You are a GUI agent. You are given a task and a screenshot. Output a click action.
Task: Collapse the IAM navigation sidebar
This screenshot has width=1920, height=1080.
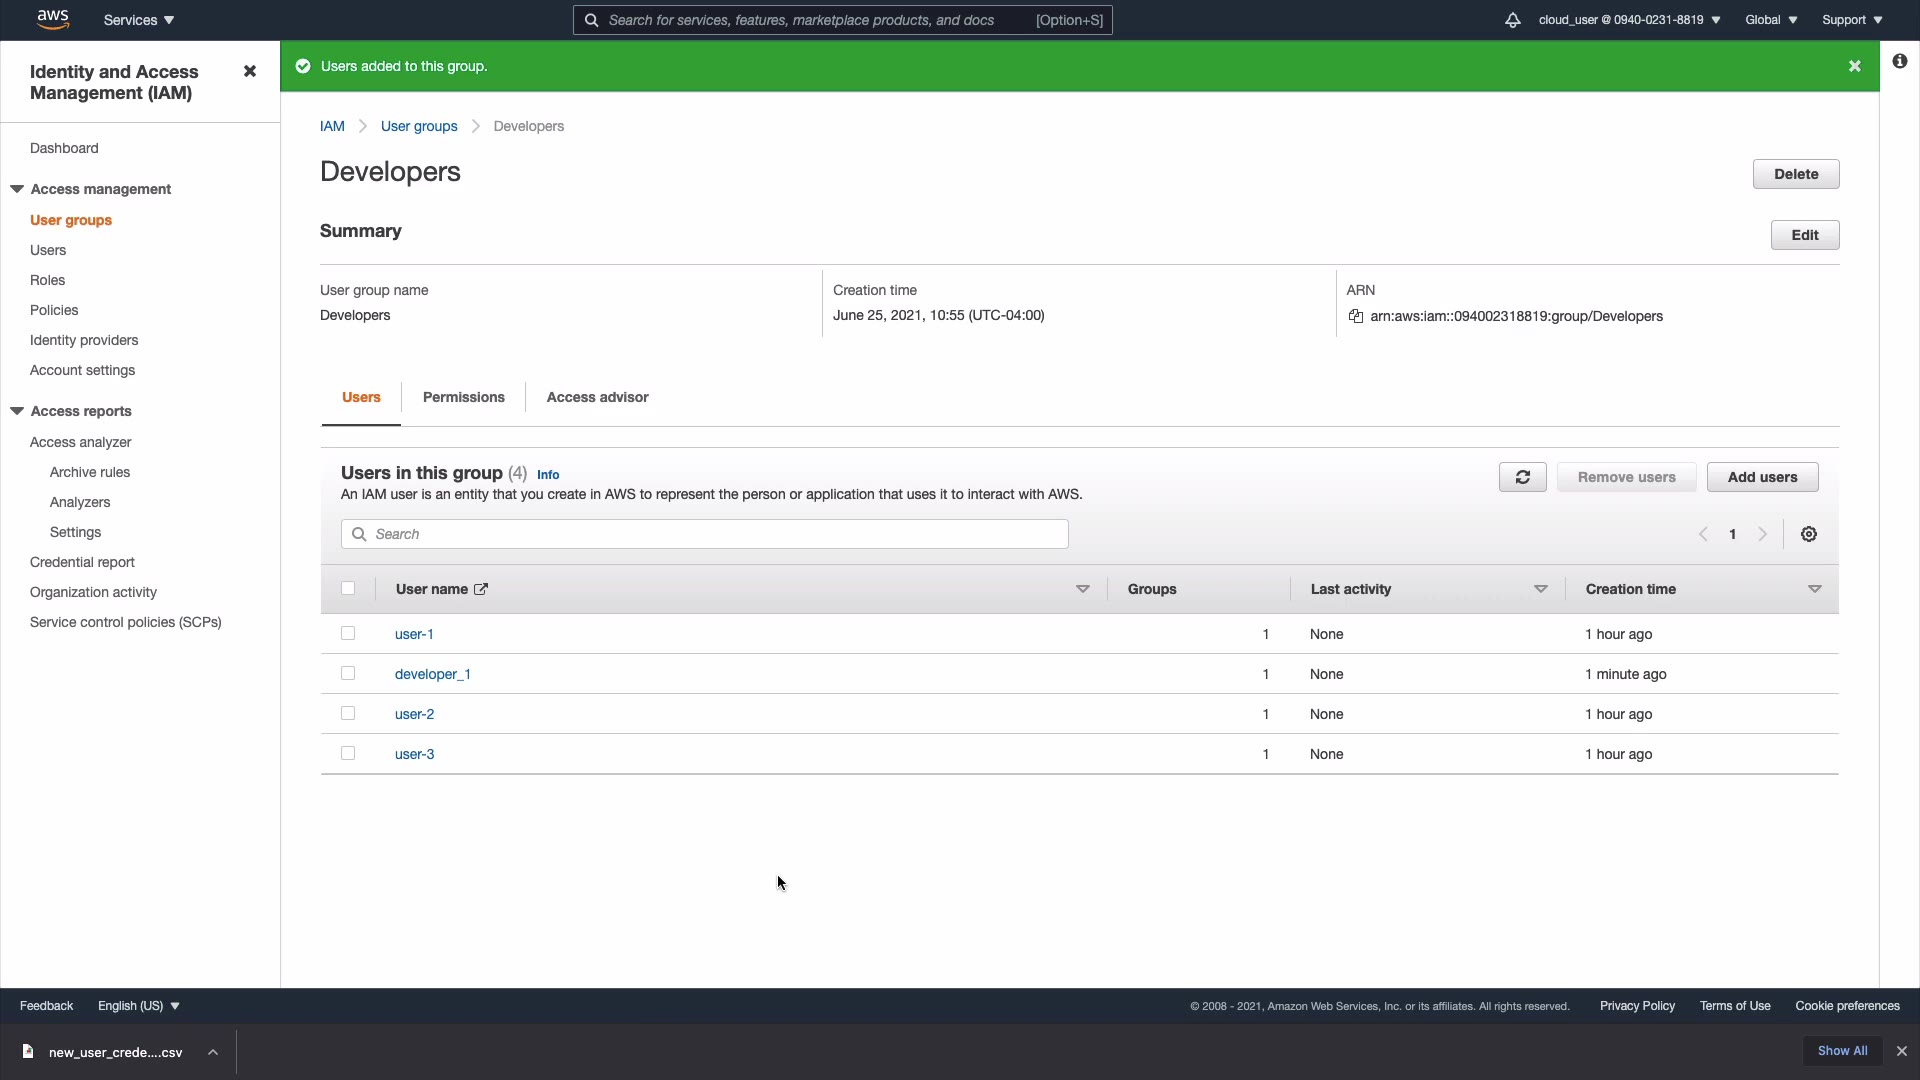[x=250, y=71]
